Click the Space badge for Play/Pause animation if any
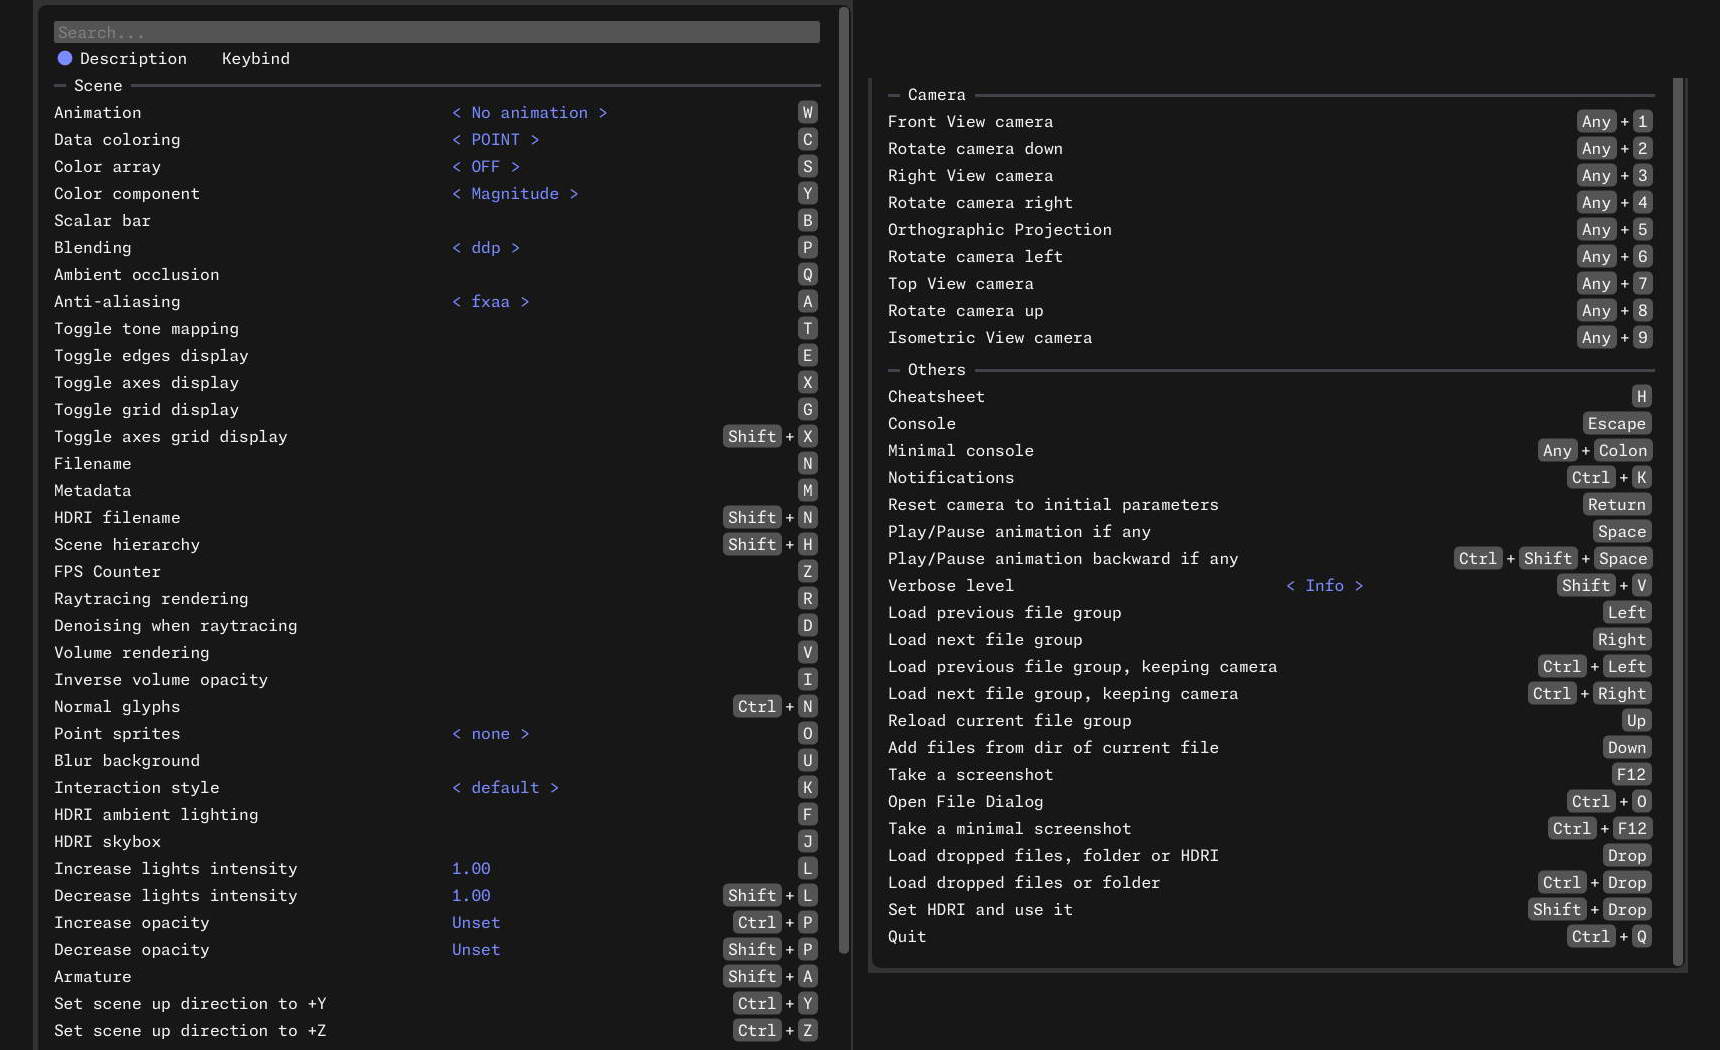Screen dimensions: 1720x1050 (x=1622, y=532)
